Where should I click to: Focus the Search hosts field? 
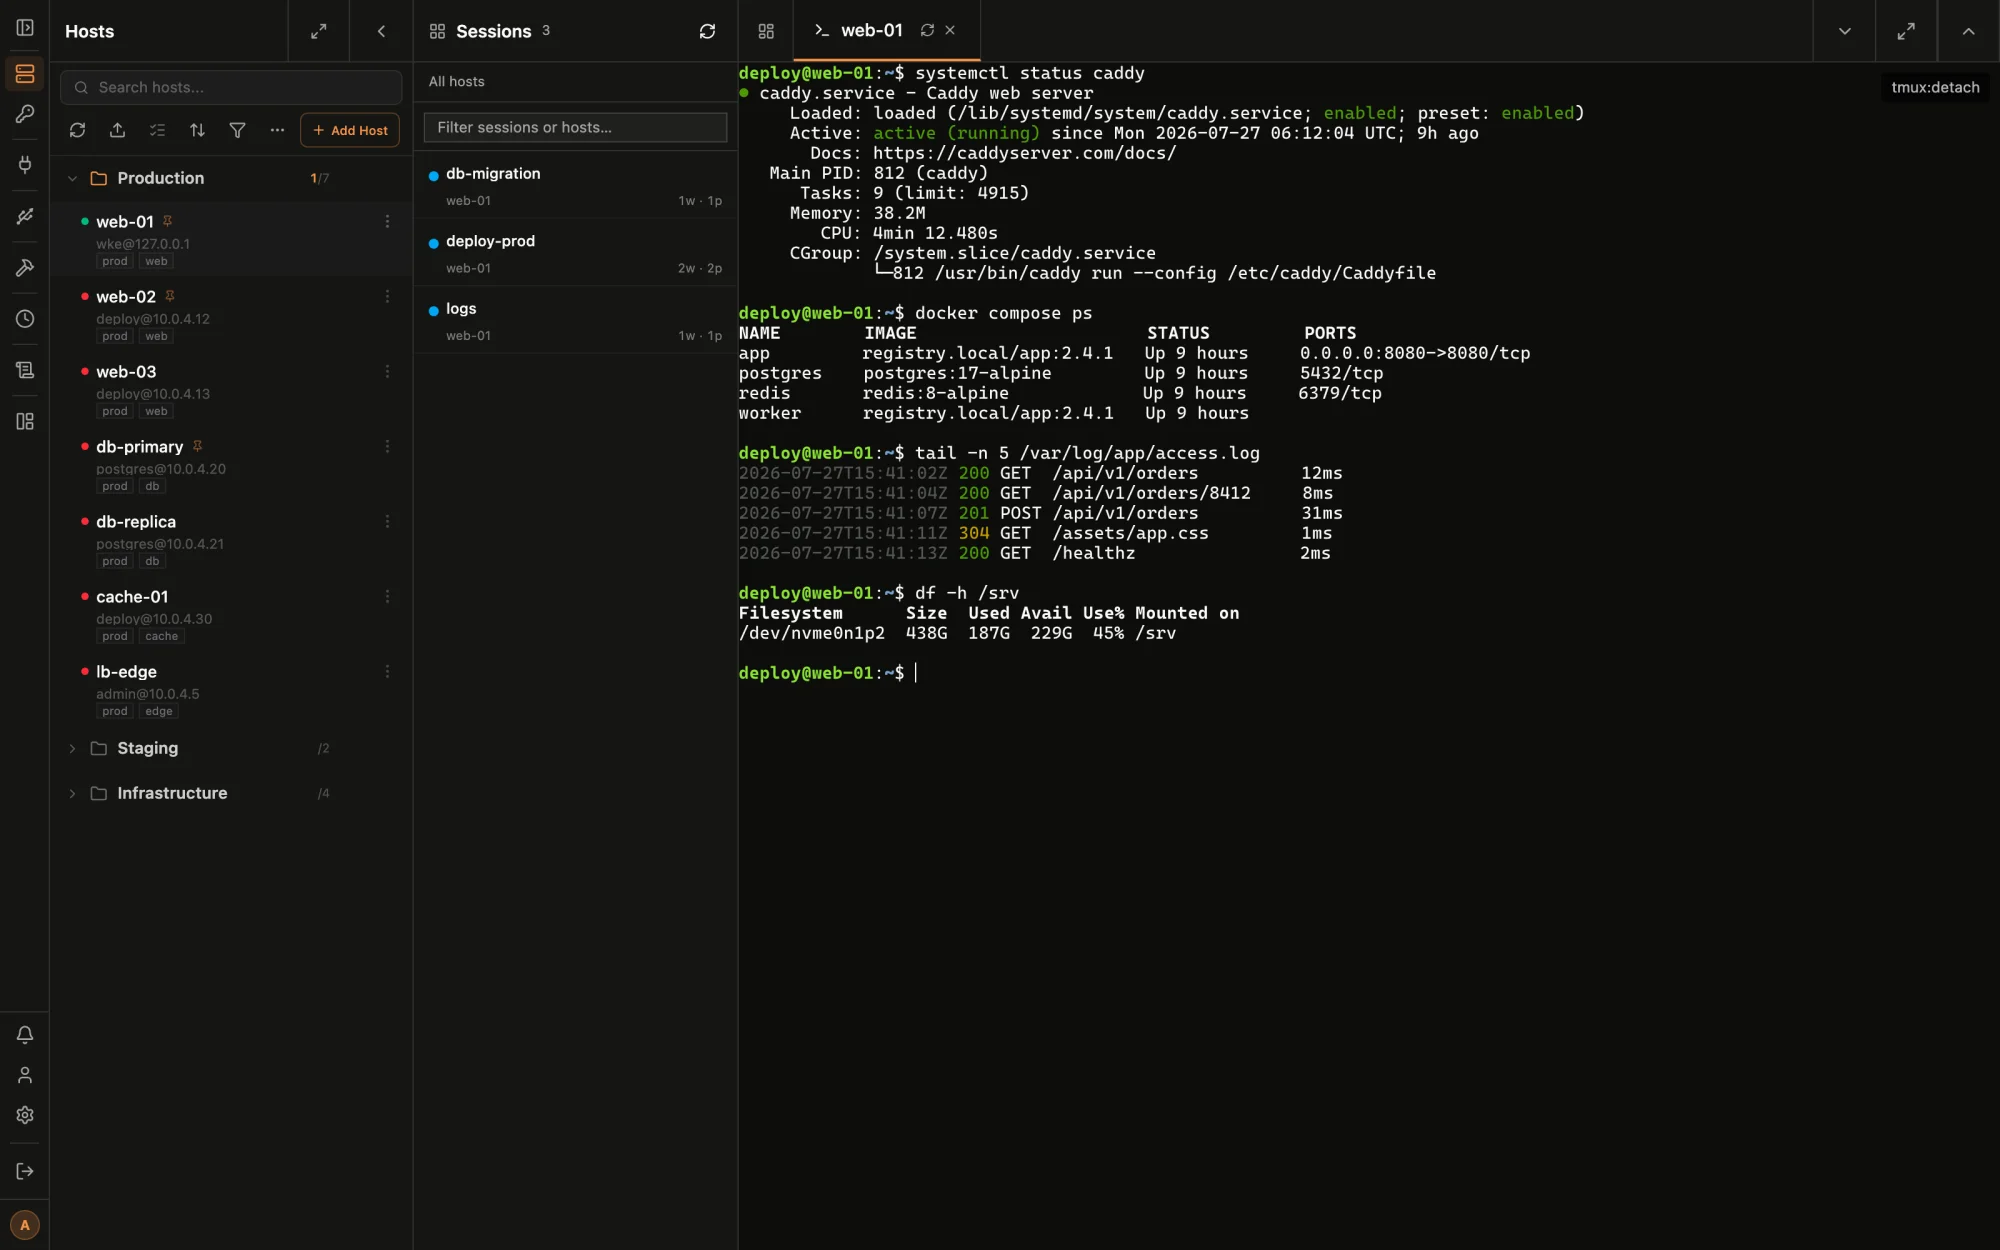click(x=231, y=87)
